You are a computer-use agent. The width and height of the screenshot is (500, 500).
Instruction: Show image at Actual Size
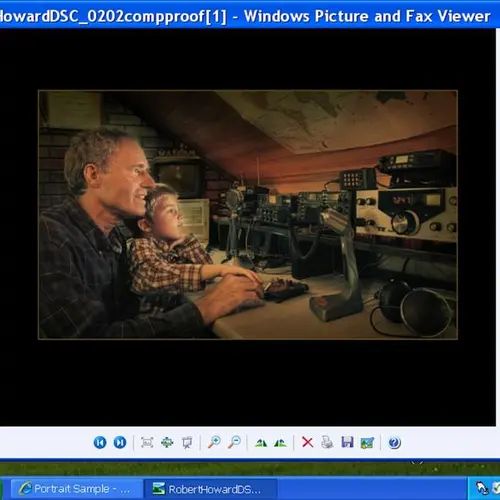click(167, 443)
